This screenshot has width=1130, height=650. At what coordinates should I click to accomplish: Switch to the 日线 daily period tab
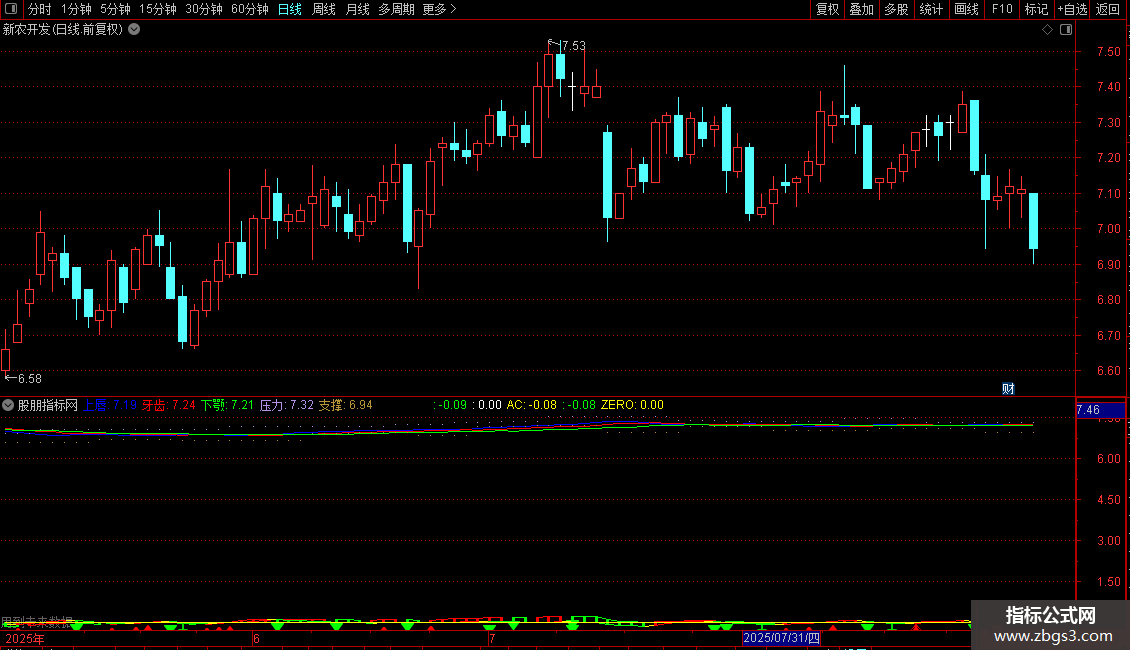(290, 9)
